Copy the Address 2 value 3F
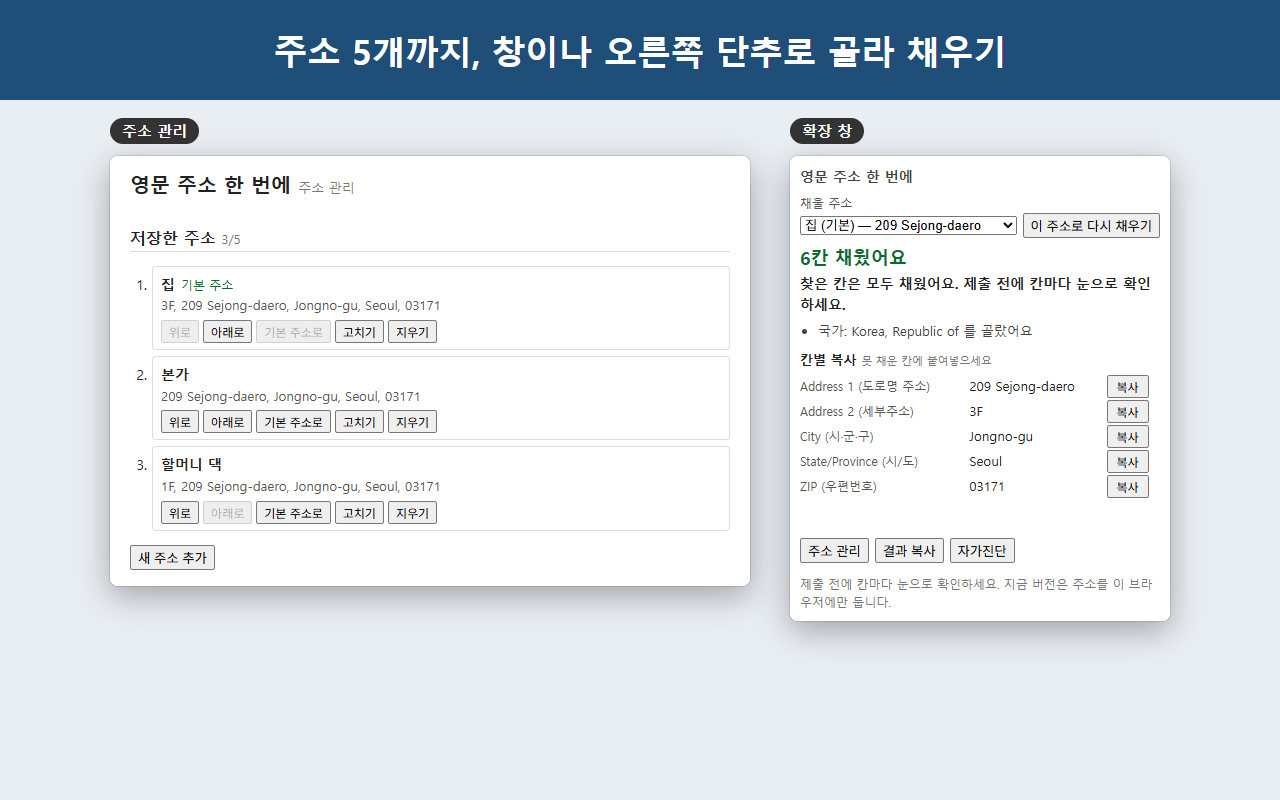Image resolution: width=1280 pixels, height=800 pixels. click(x=1127, y=412)
